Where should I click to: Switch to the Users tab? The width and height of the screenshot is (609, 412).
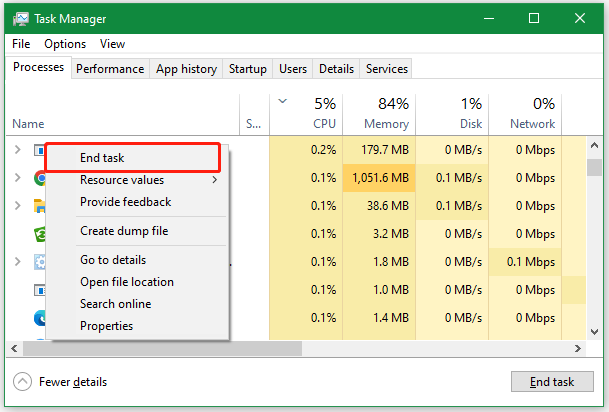293,69
